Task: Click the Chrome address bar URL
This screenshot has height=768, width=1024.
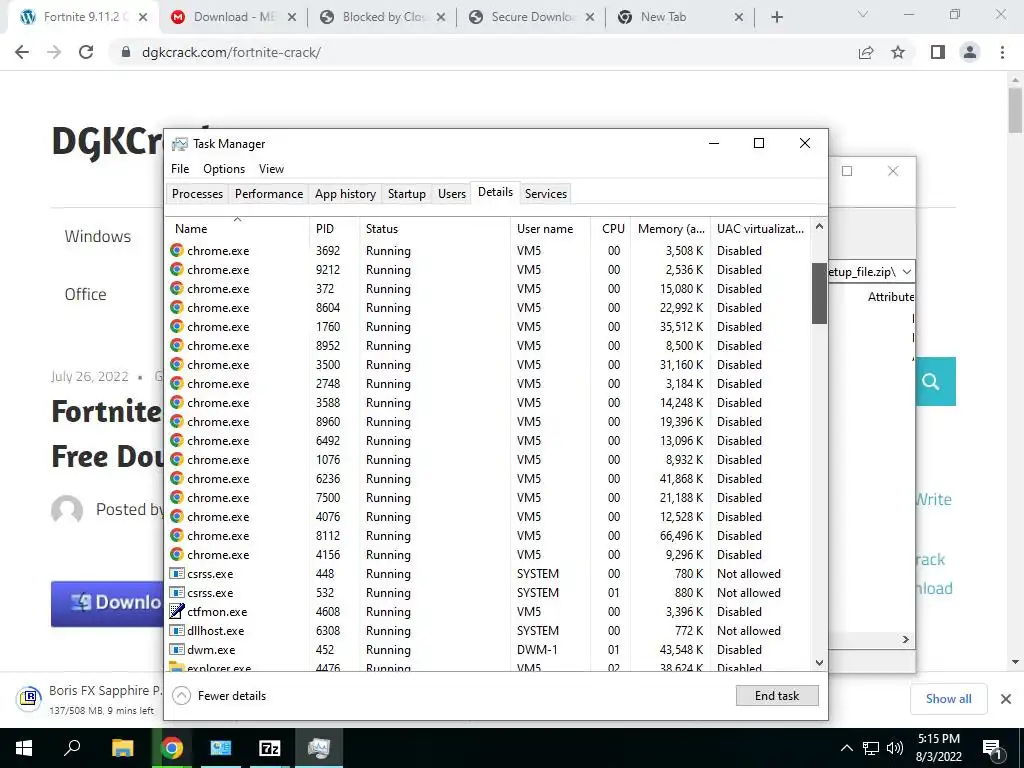Action: pyautogui.click(x=231, y=52)
